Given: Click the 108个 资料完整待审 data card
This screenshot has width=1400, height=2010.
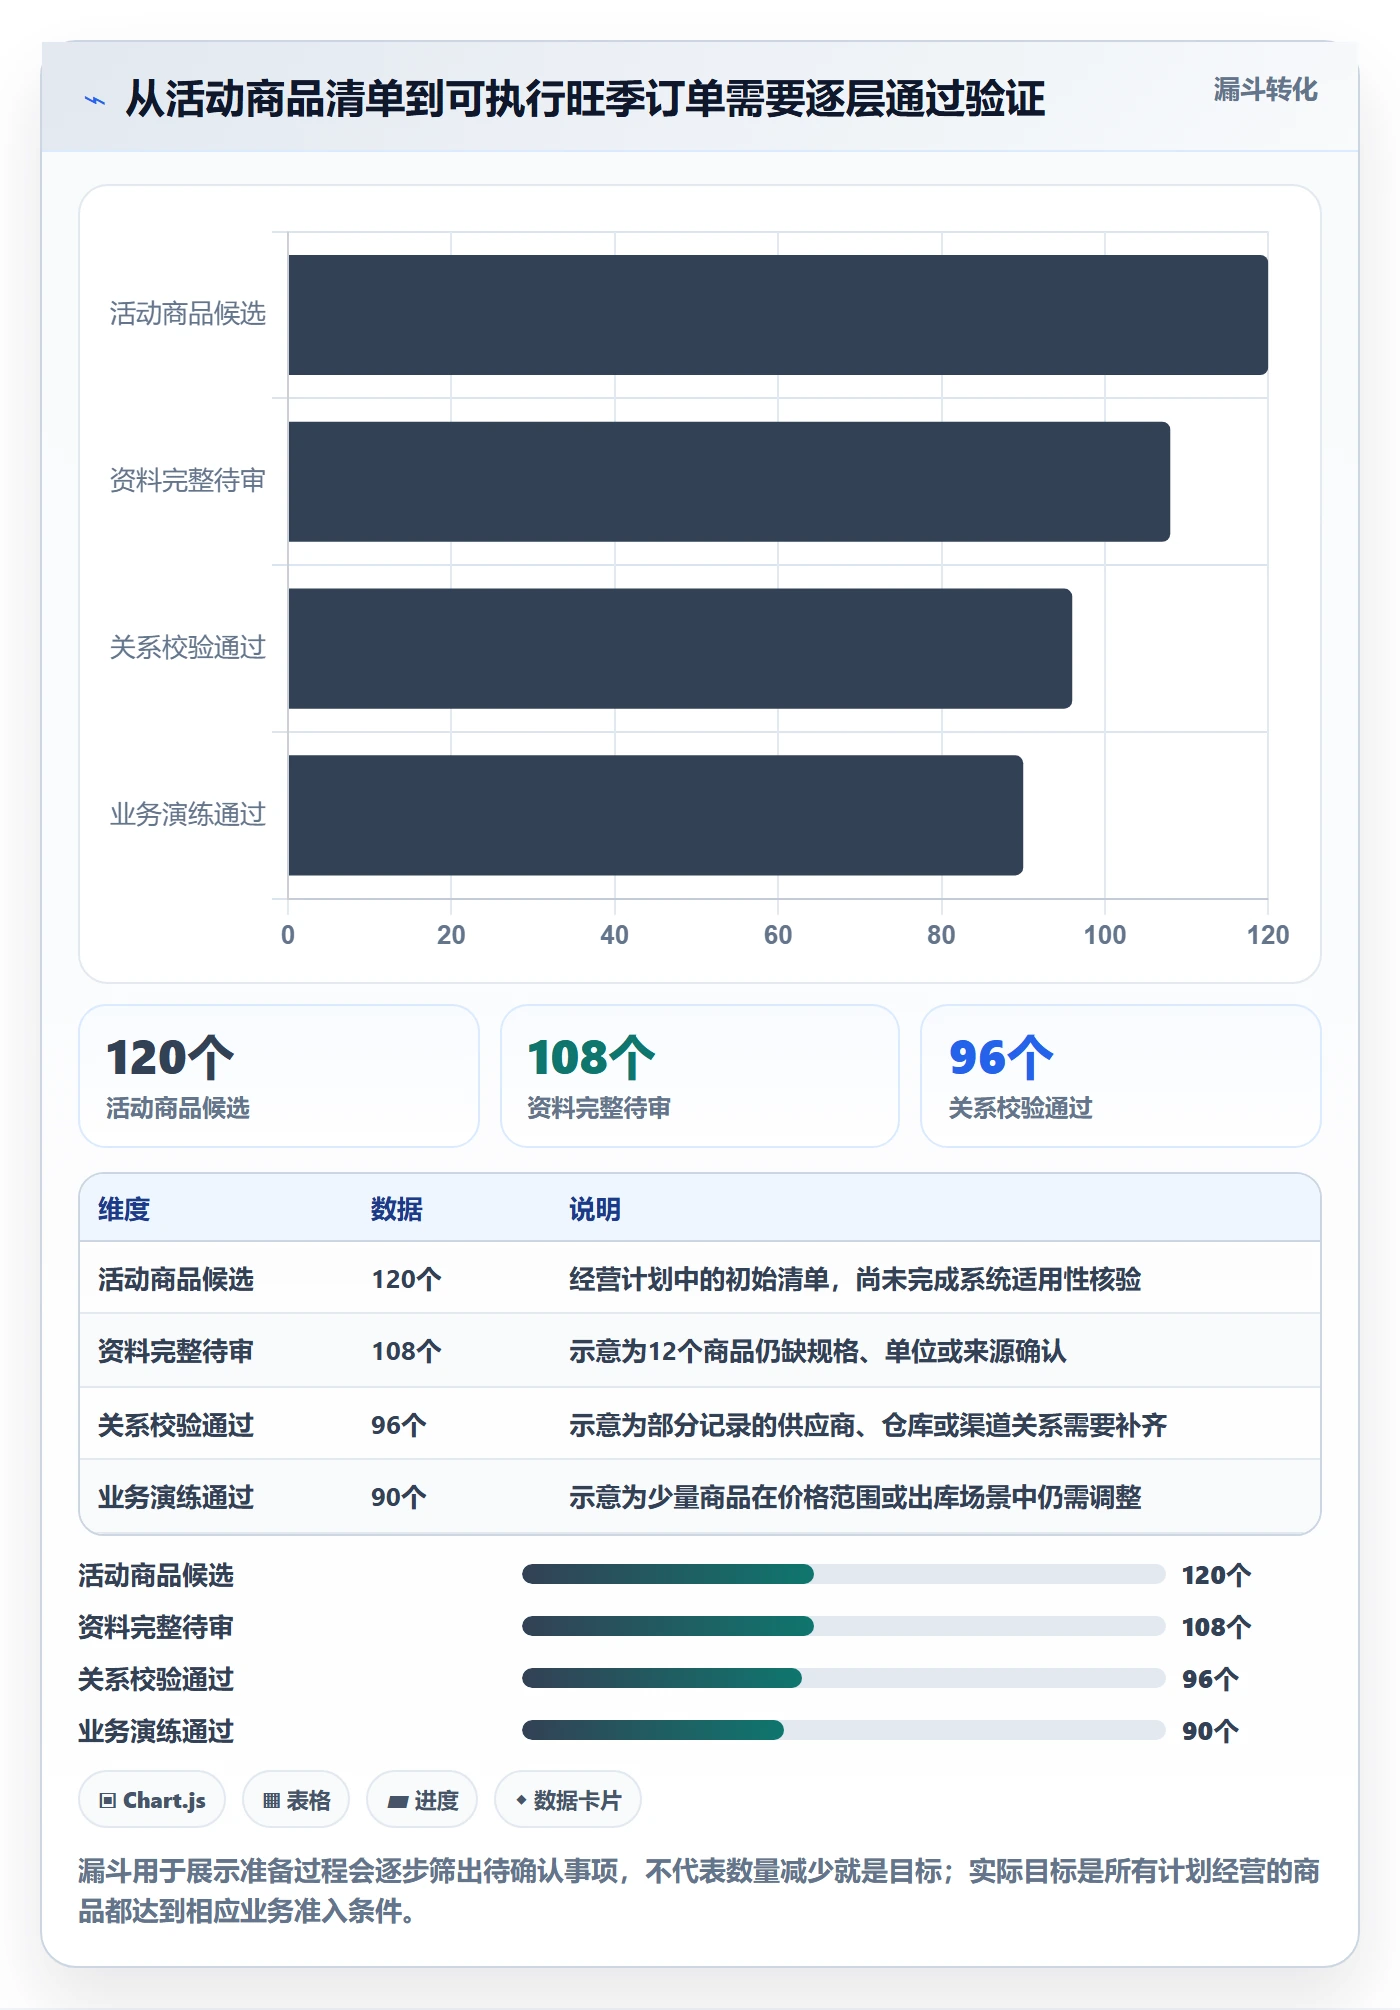Looking at the screenshot, I should (x=700, y=1076).
